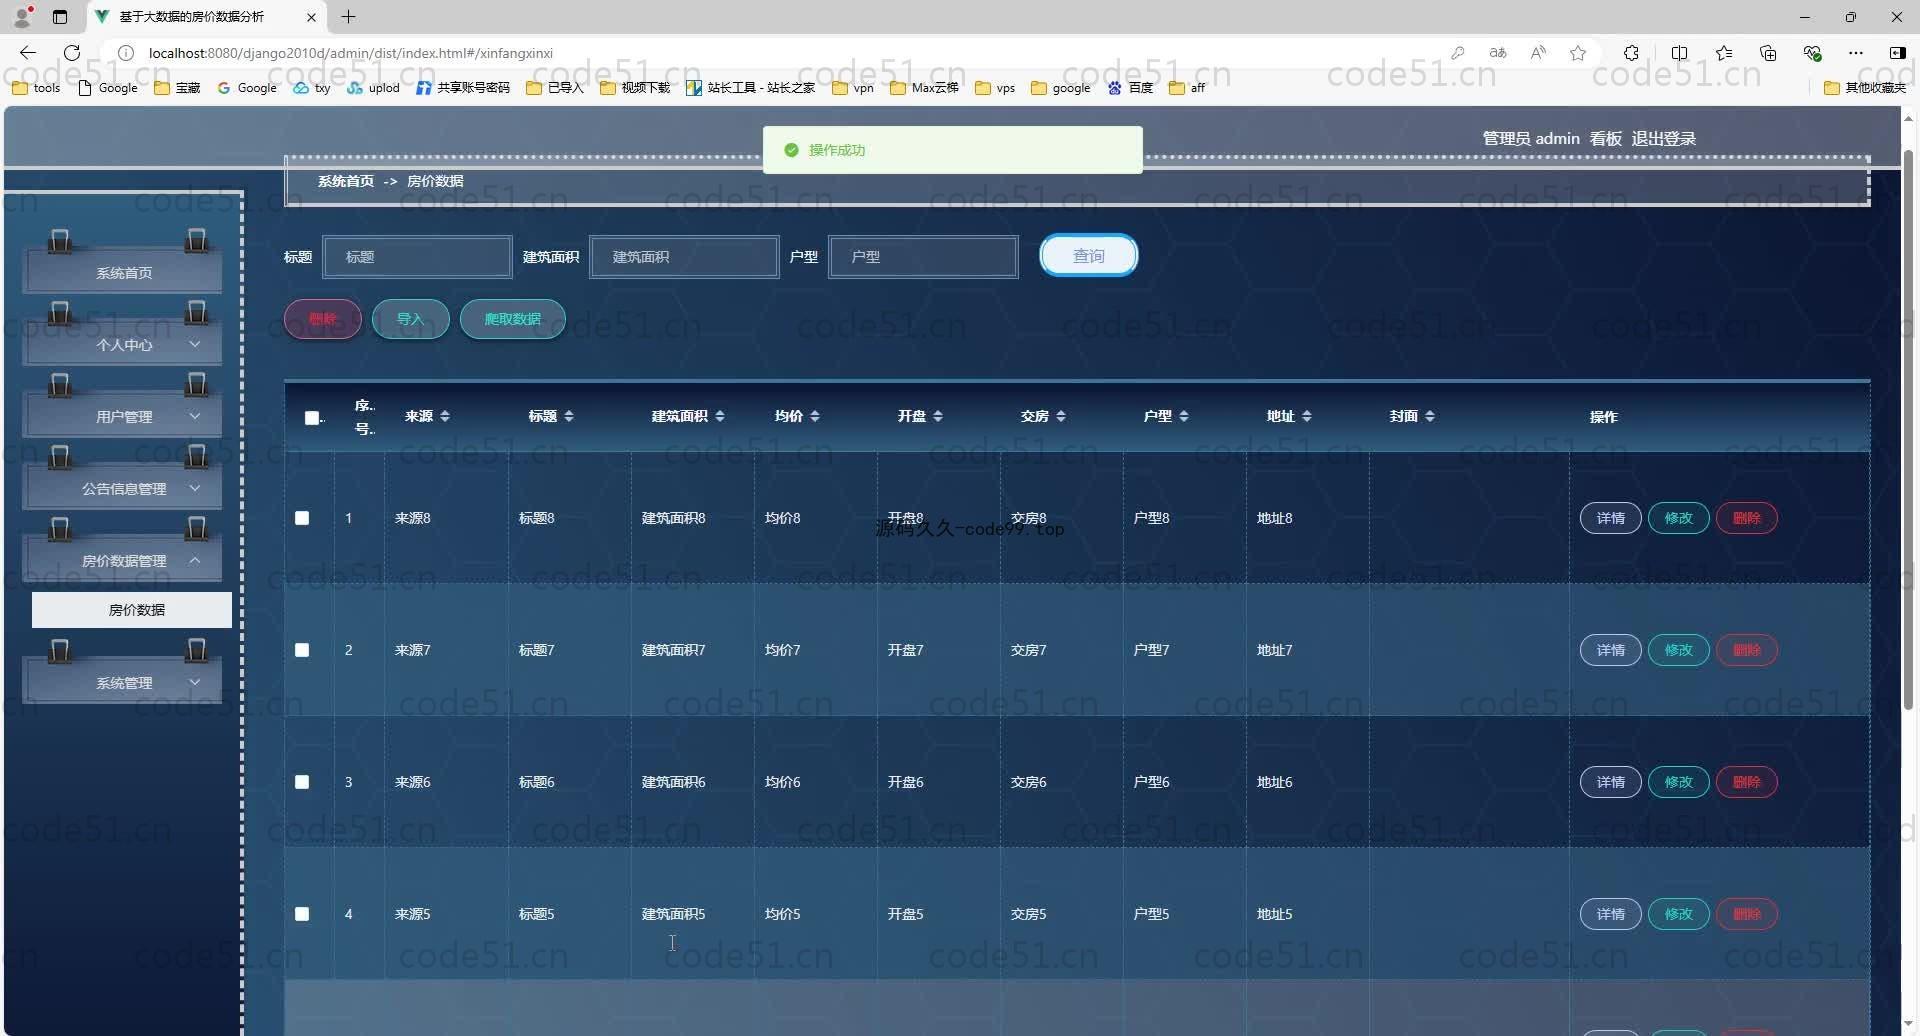Expand the 系统管理 sidebar menu

point(123,682)
